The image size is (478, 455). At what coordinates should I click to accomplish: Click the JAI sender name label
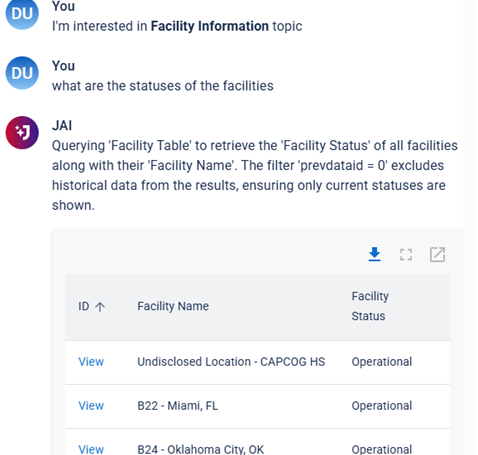62,126
